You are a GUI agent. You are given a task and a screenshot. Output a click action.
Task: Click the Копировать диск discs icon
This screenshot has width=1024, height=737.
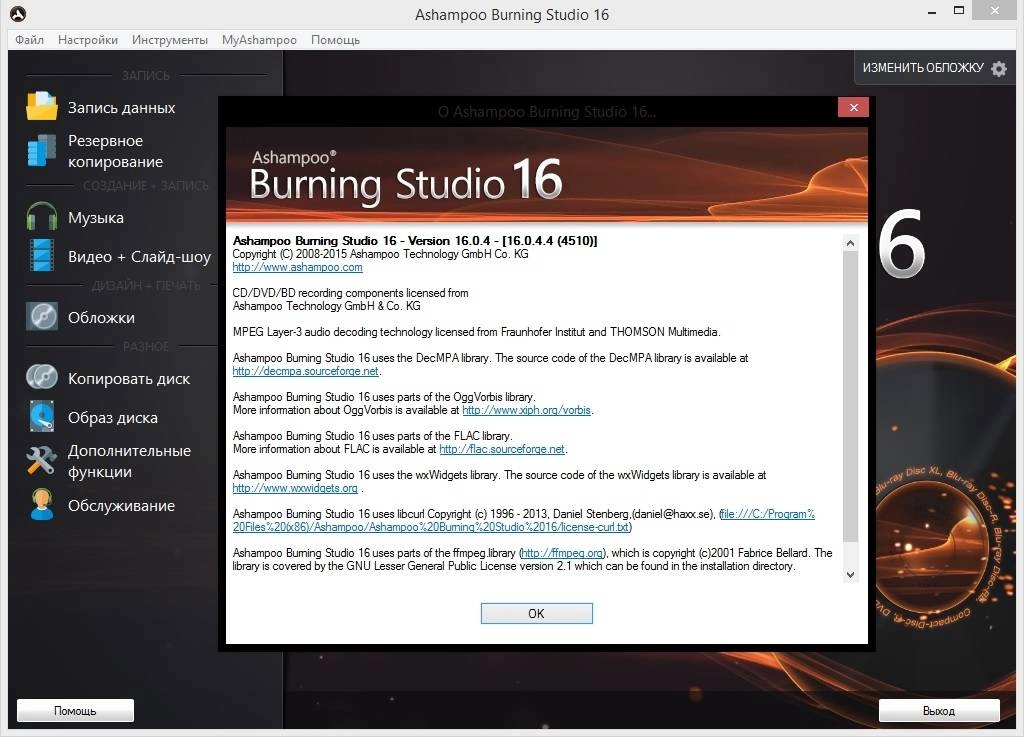coord(42,377)
